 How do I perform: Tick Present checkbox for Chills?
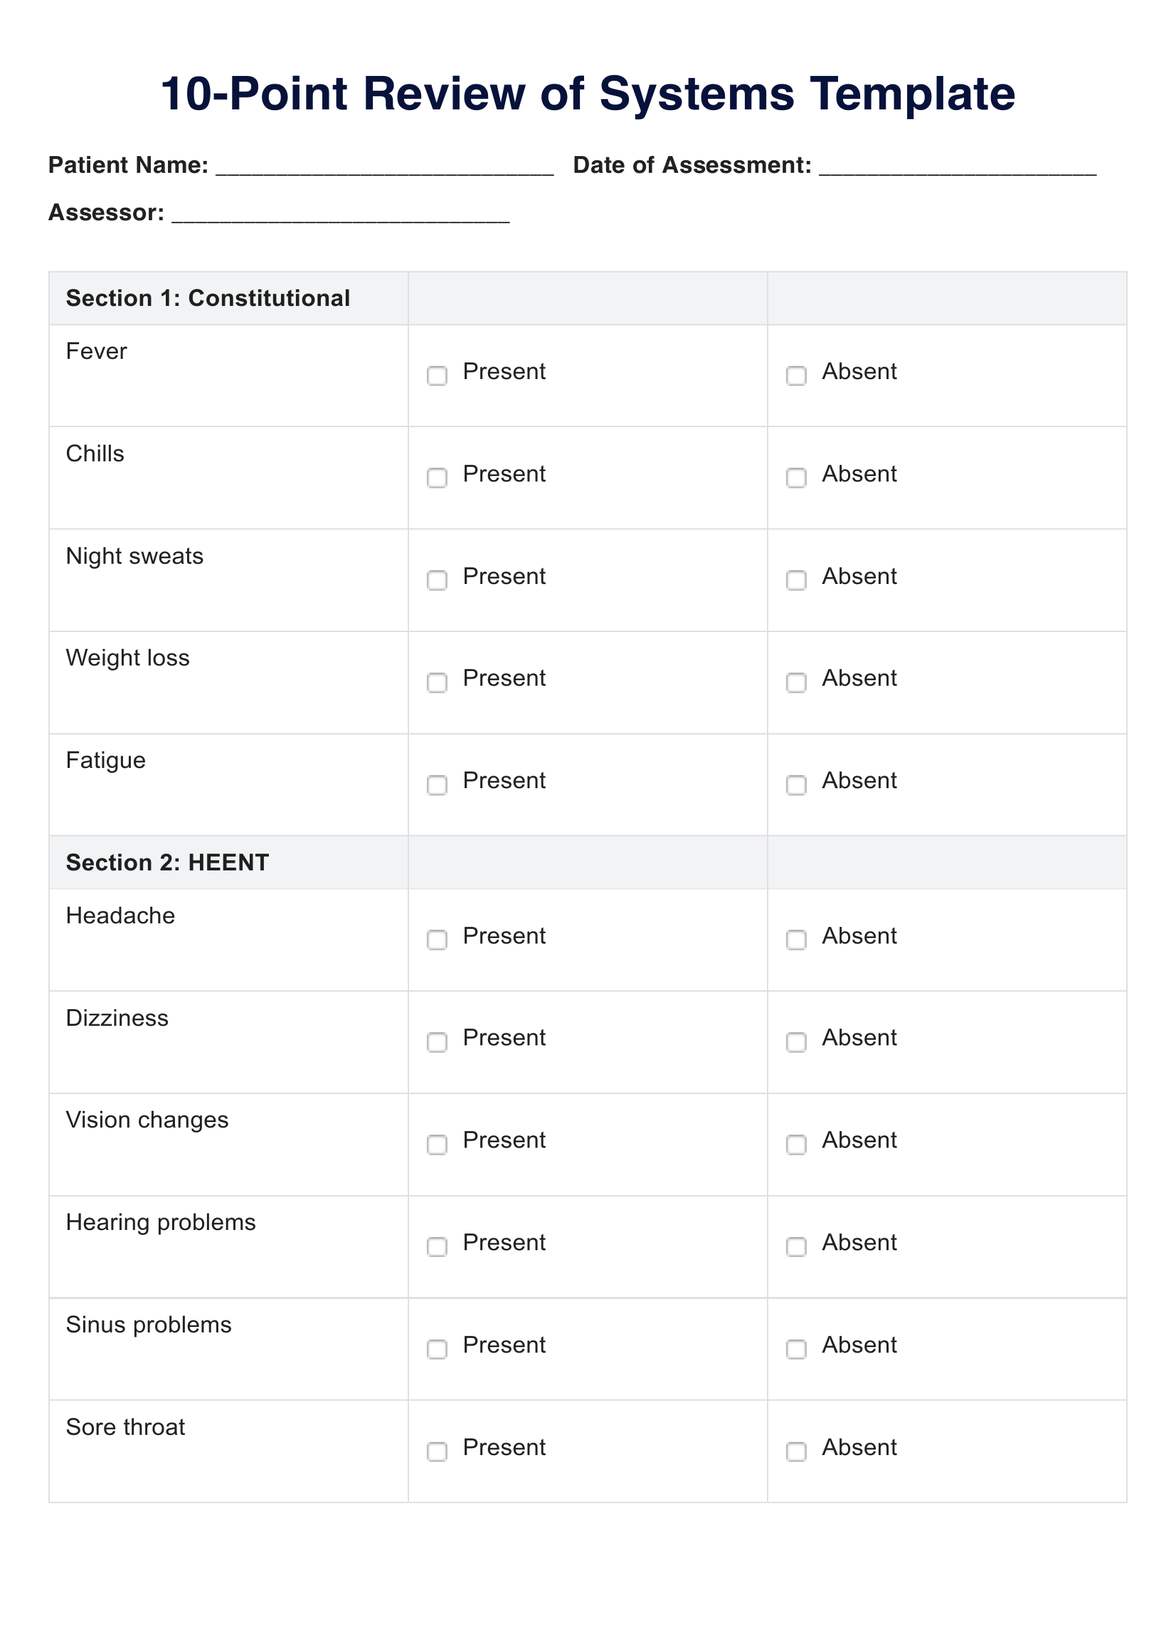[x=437, y=478]
